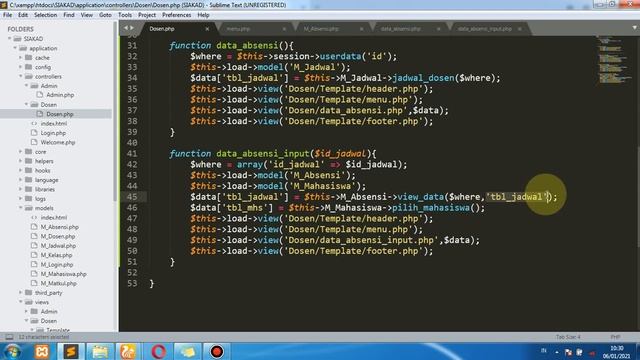Image resolution: width=640 pixels, height=360 pixels.
Task: Open M_Jadwal.php in the sidebar
Action: click(x=58, y=246)
